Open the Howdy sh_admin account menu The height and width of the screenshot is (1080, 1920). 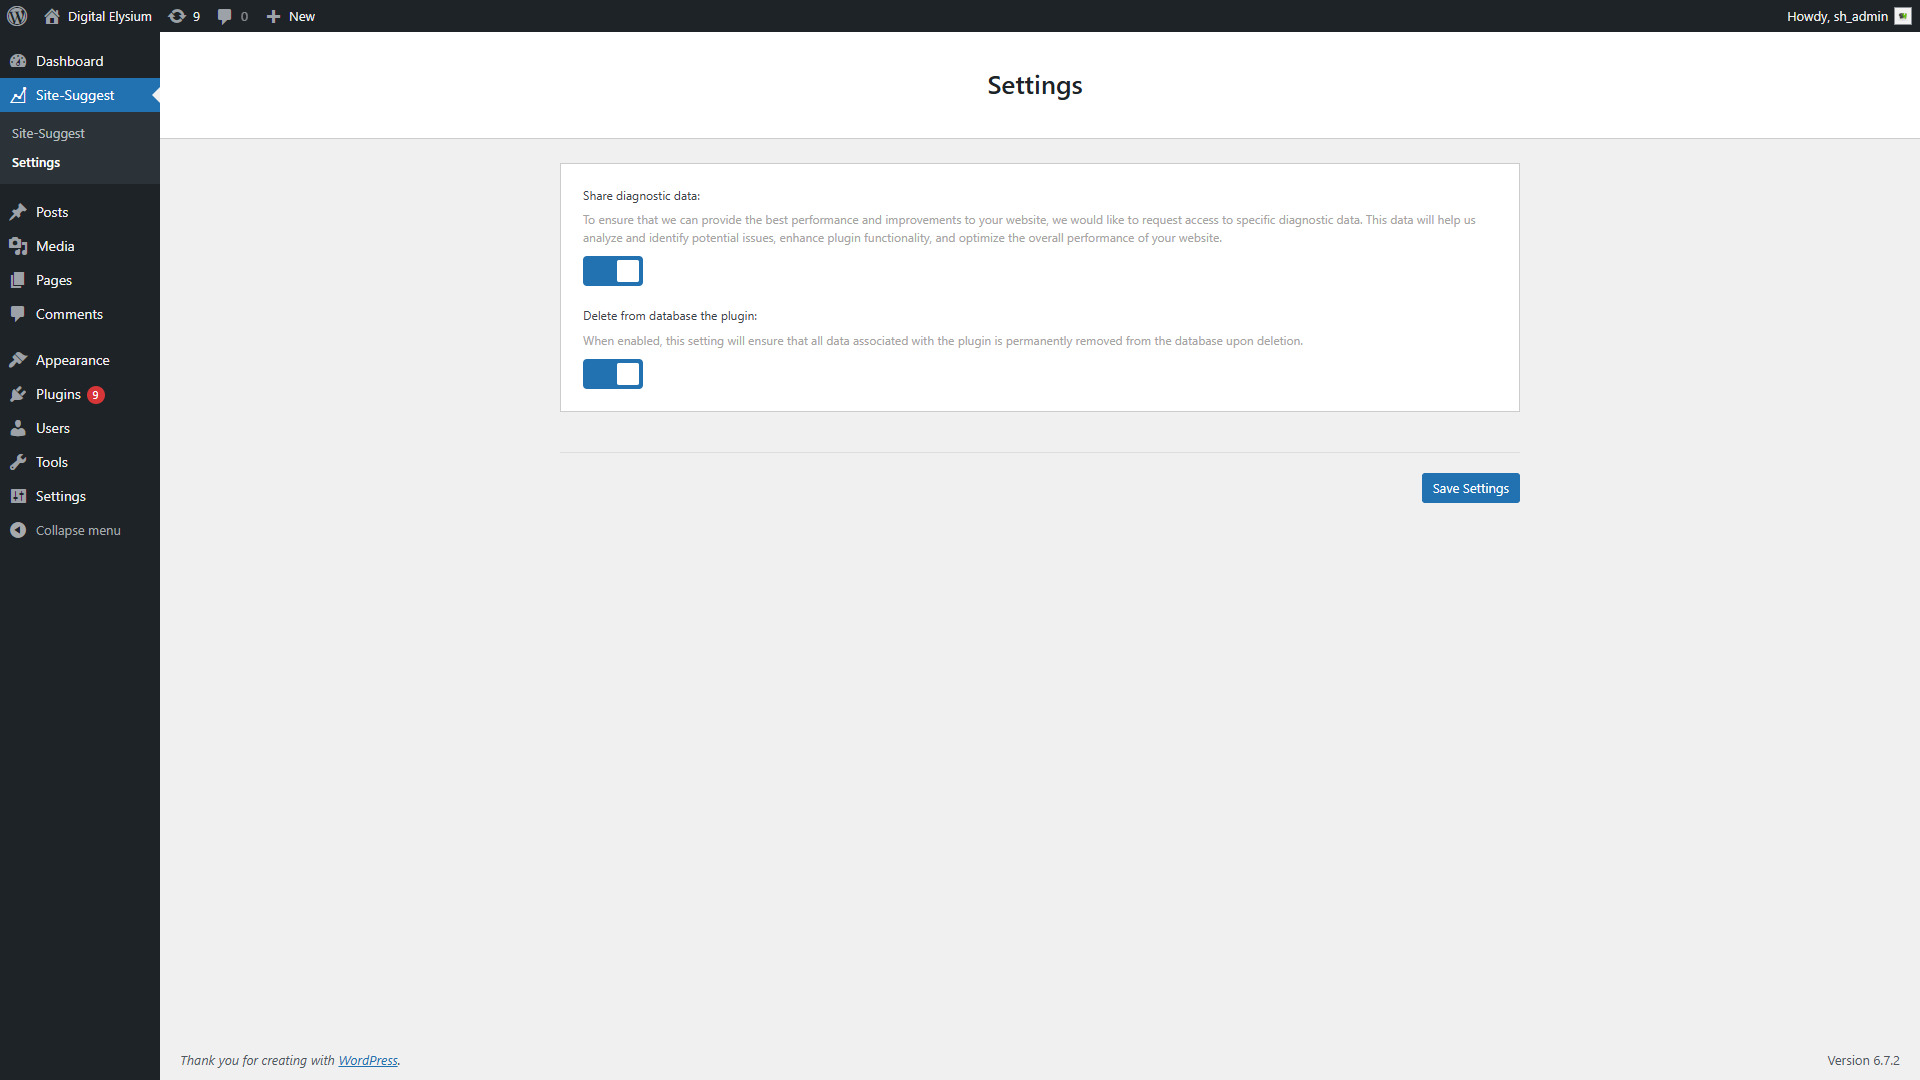(x=1846, y=16)
